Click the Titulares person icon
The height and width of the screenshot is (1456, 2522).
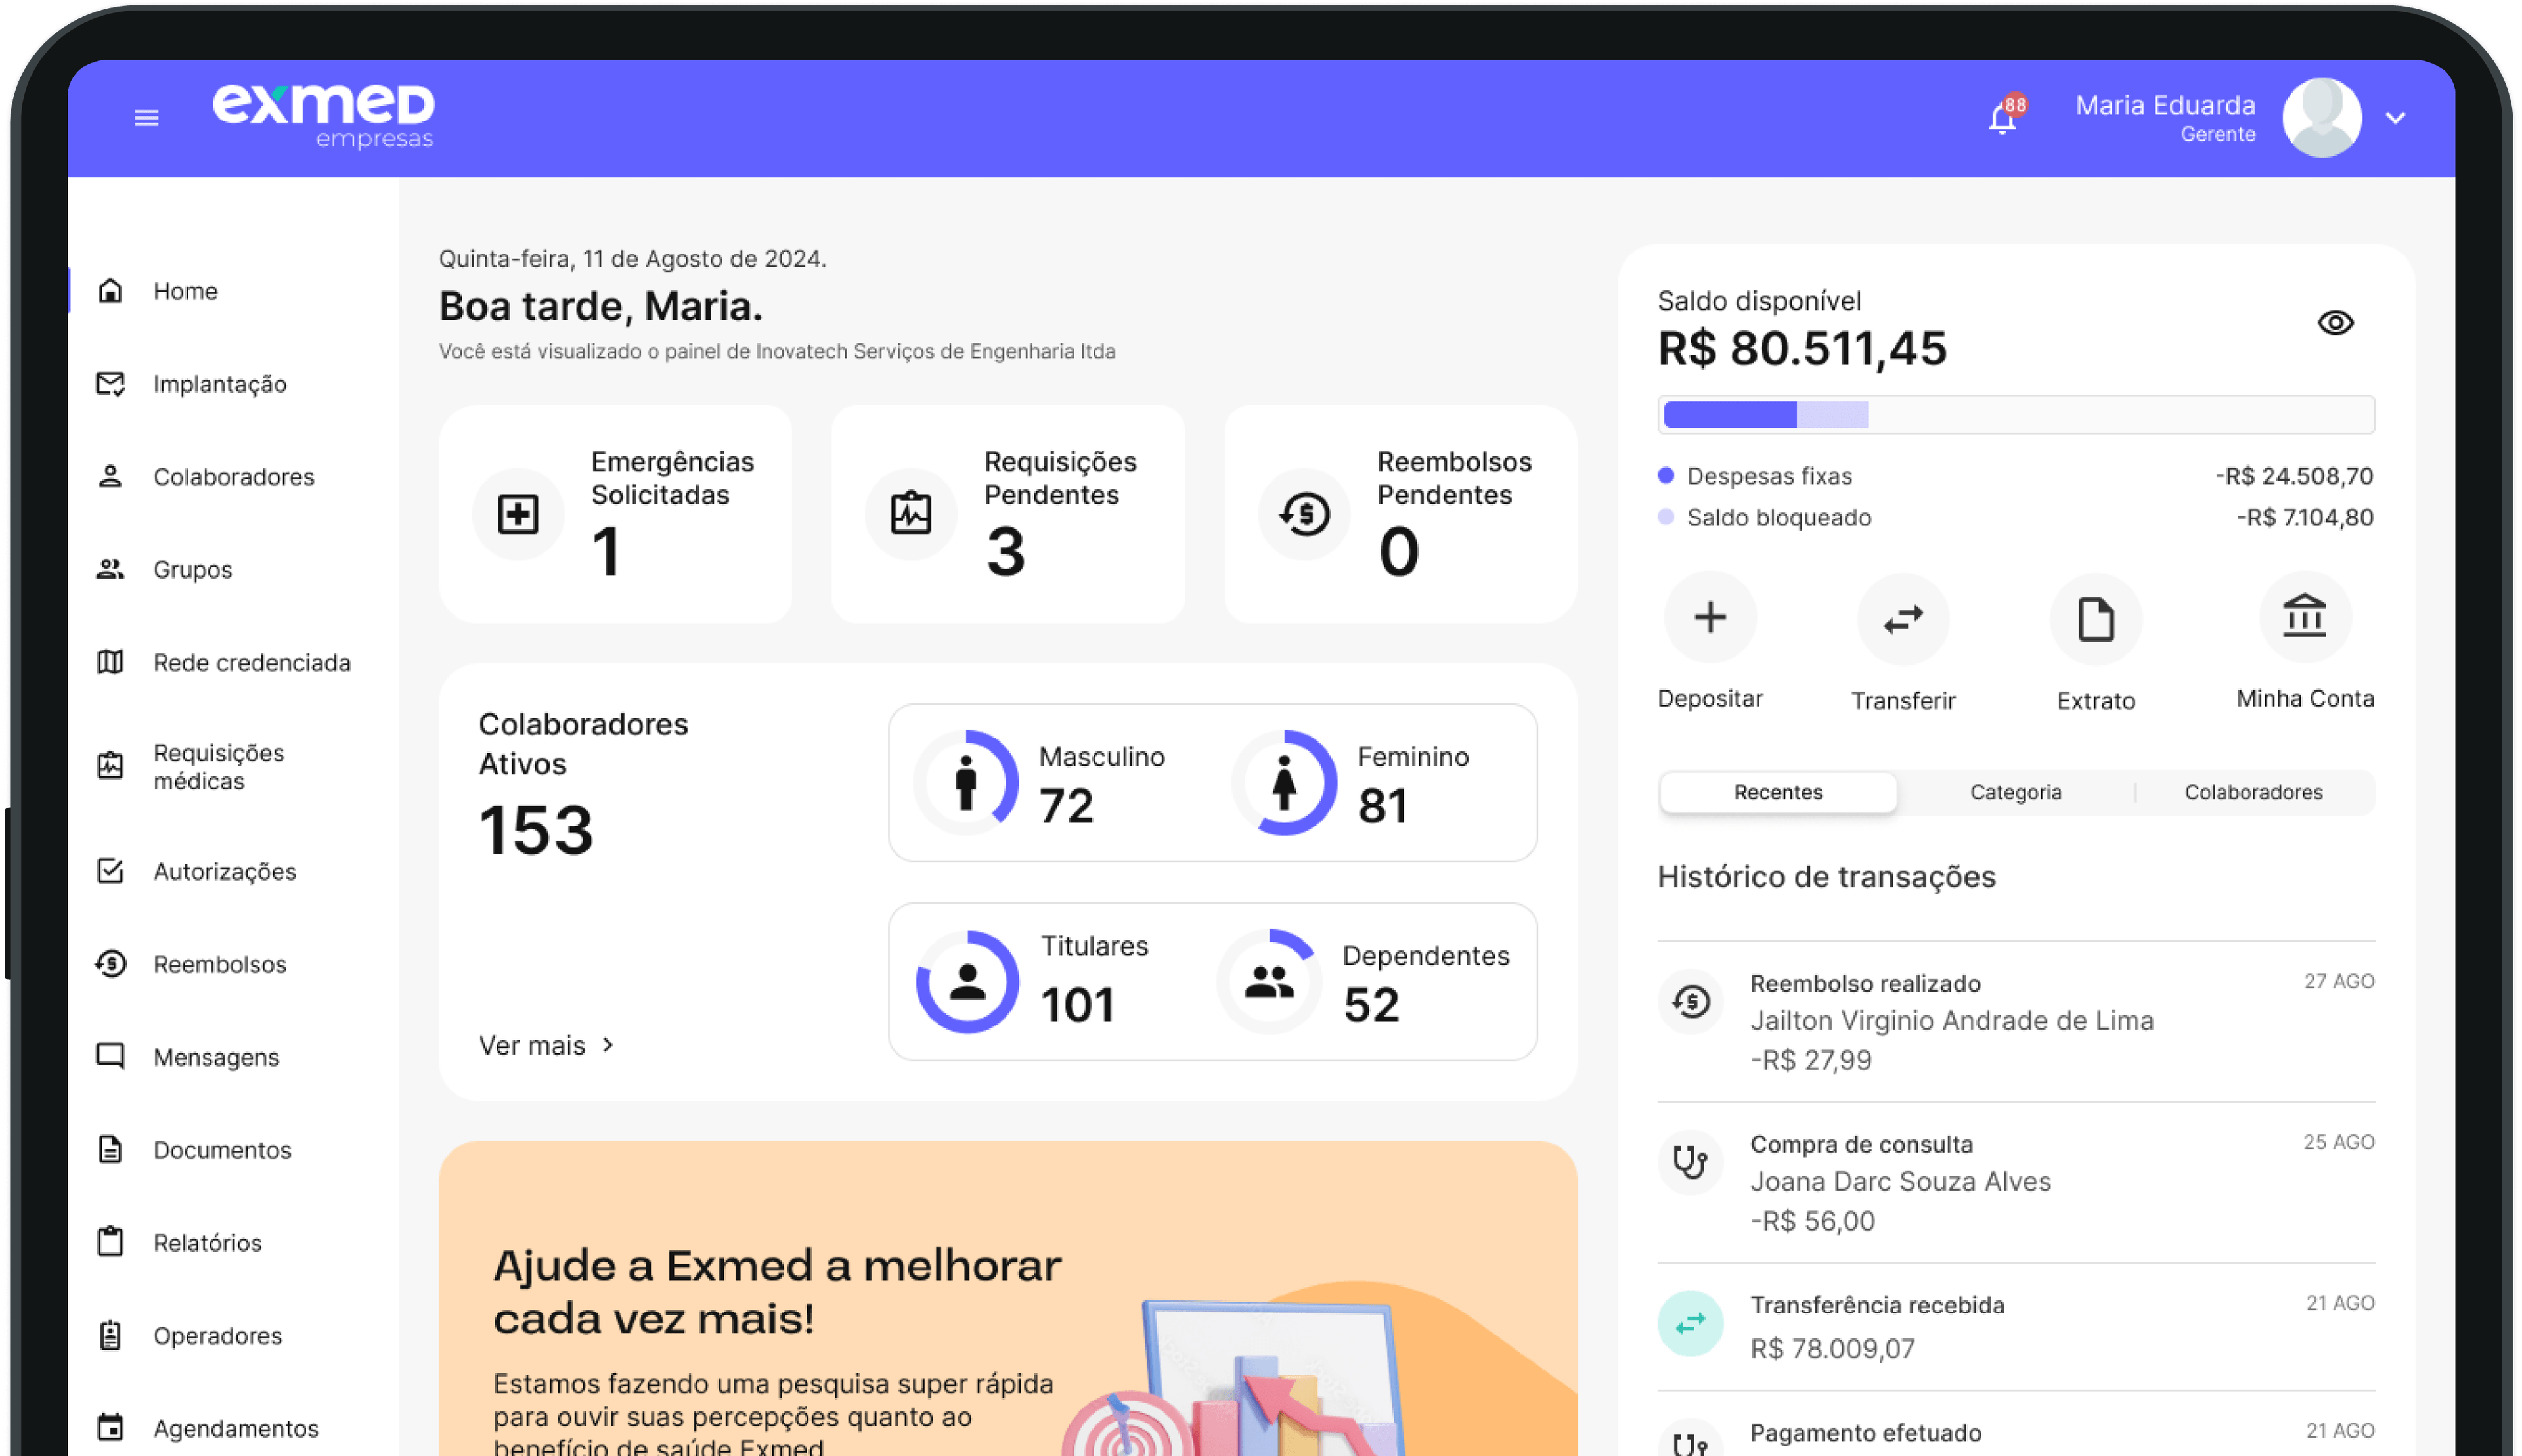[967, 982]
